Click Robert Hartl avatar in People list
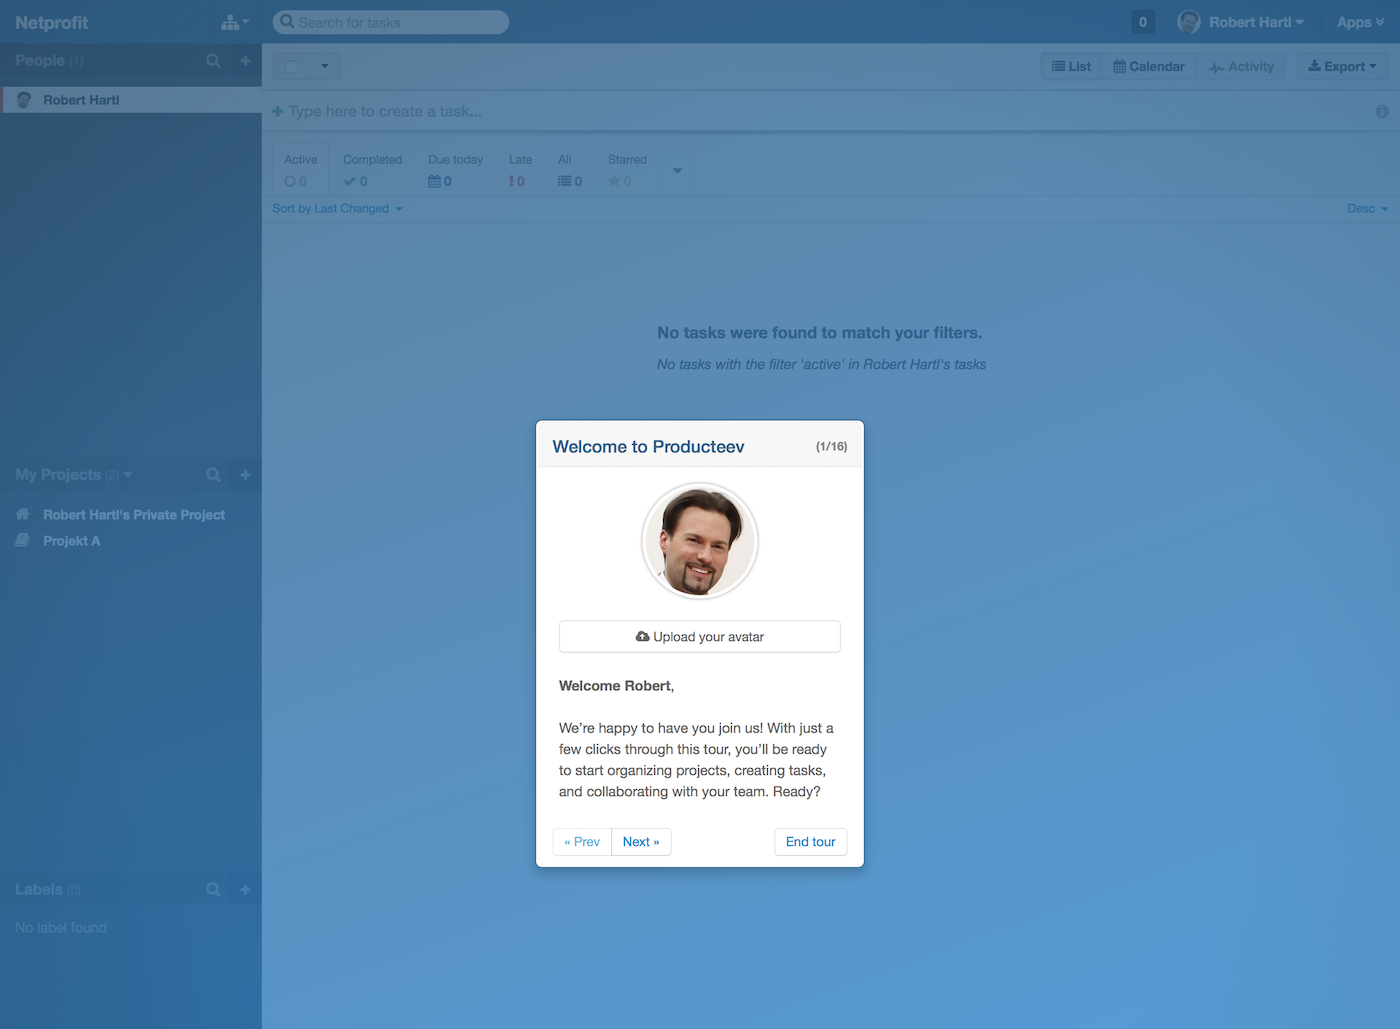 point(24,100)
